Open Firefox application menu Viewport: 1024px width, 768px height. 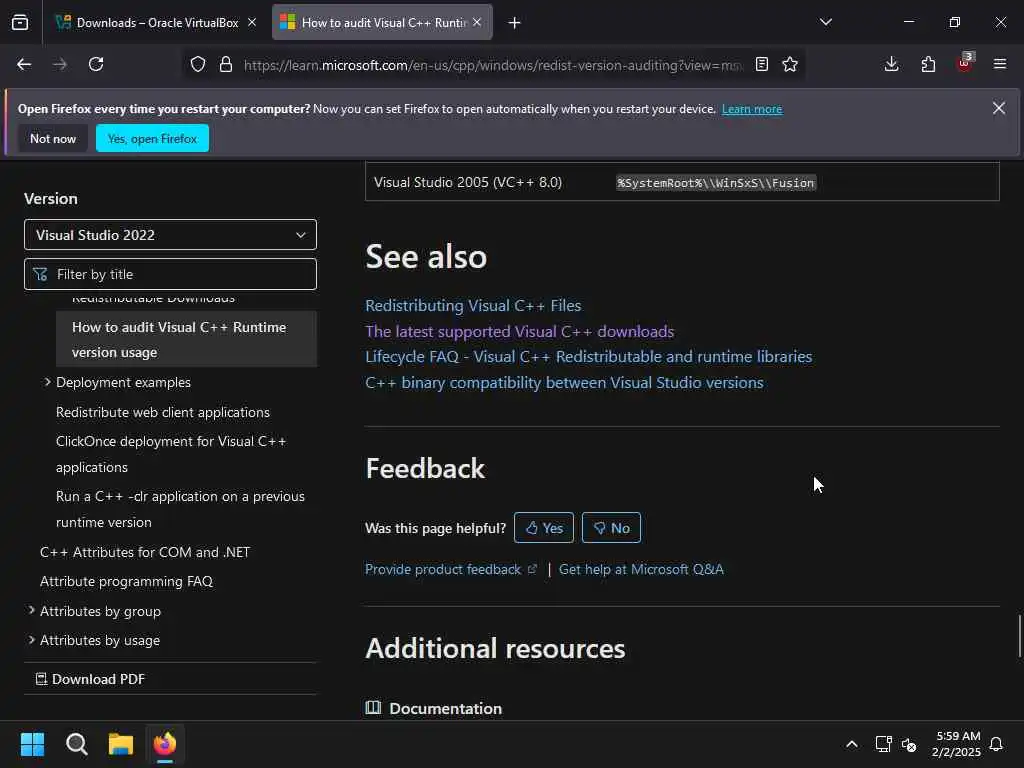1000,64
